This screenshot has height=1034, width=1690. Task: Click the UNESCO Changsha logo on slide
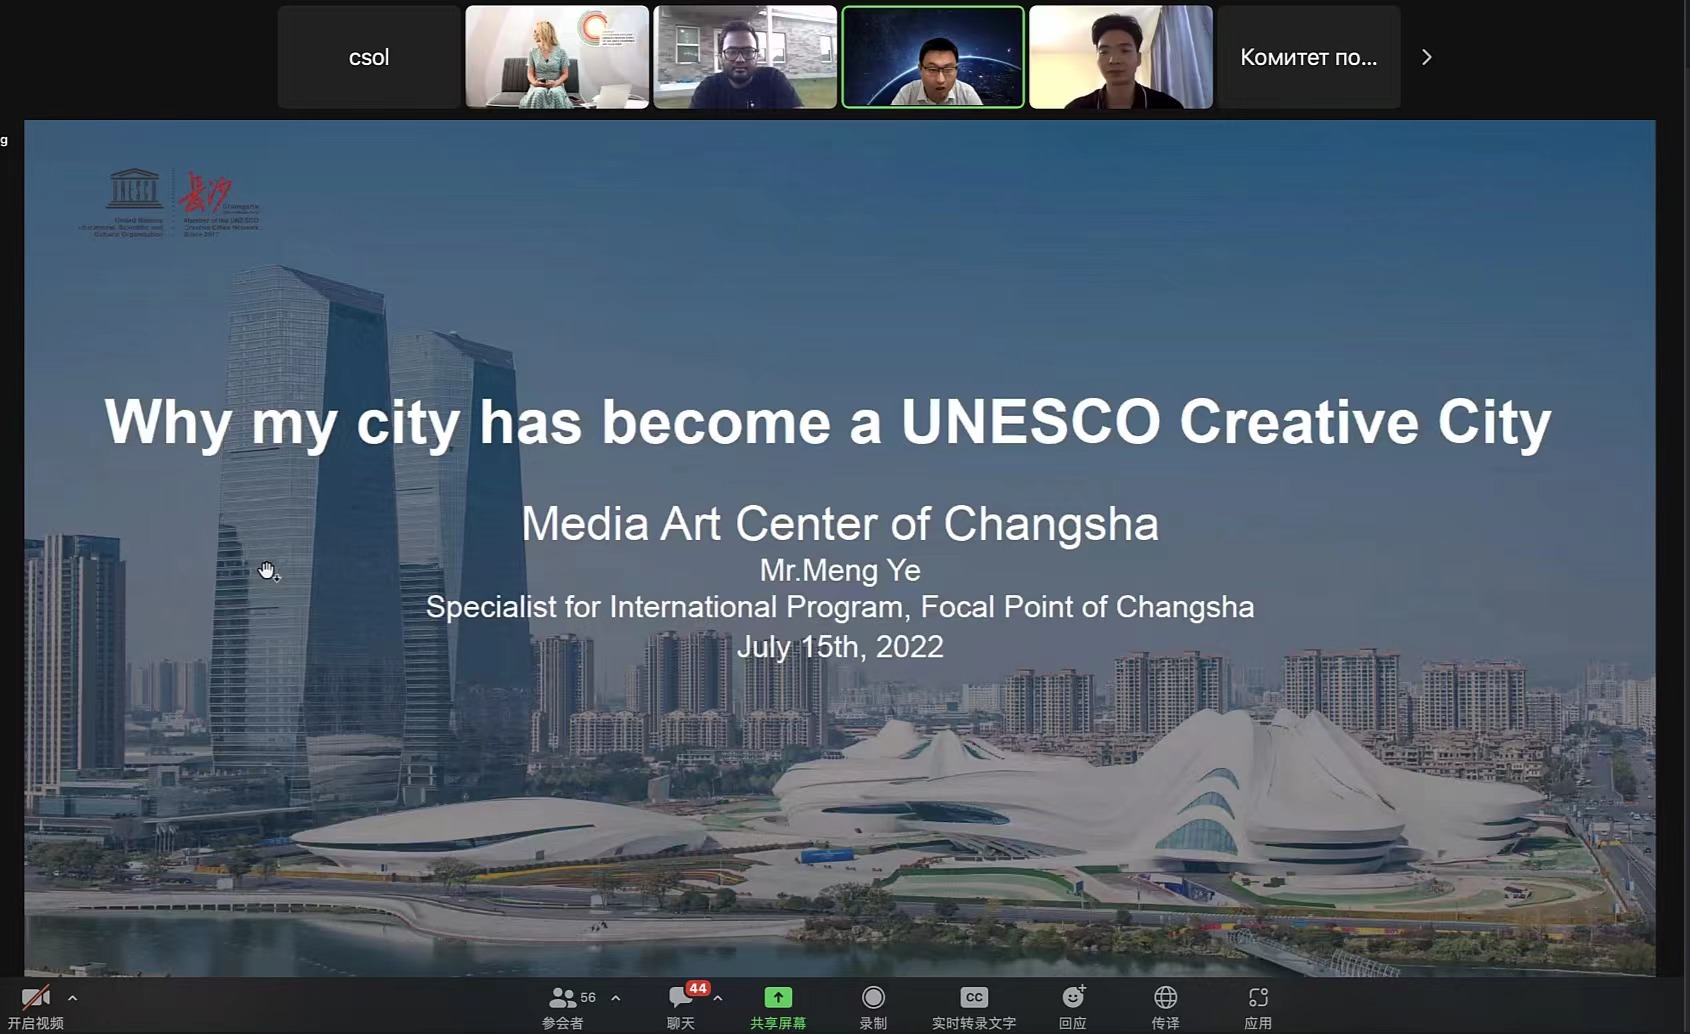(x=170, y=203)
